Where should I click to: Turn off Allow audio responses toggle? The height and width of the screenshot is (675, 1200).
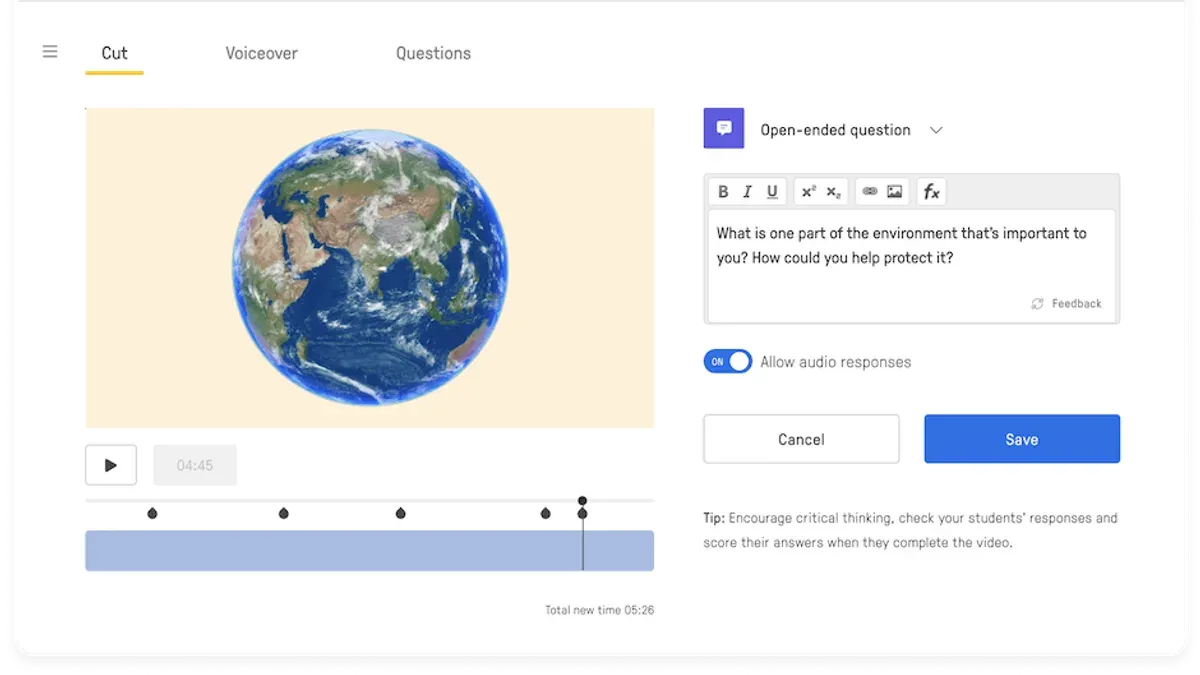point(728,362)
